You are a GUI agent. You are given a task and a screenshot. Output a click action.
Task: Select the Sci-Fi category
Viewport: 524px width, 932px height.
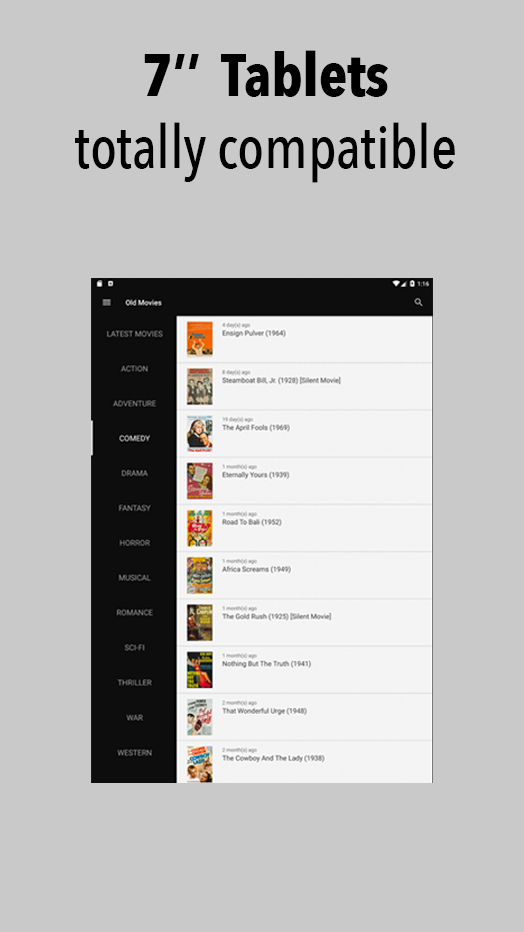tap(134, 647)
